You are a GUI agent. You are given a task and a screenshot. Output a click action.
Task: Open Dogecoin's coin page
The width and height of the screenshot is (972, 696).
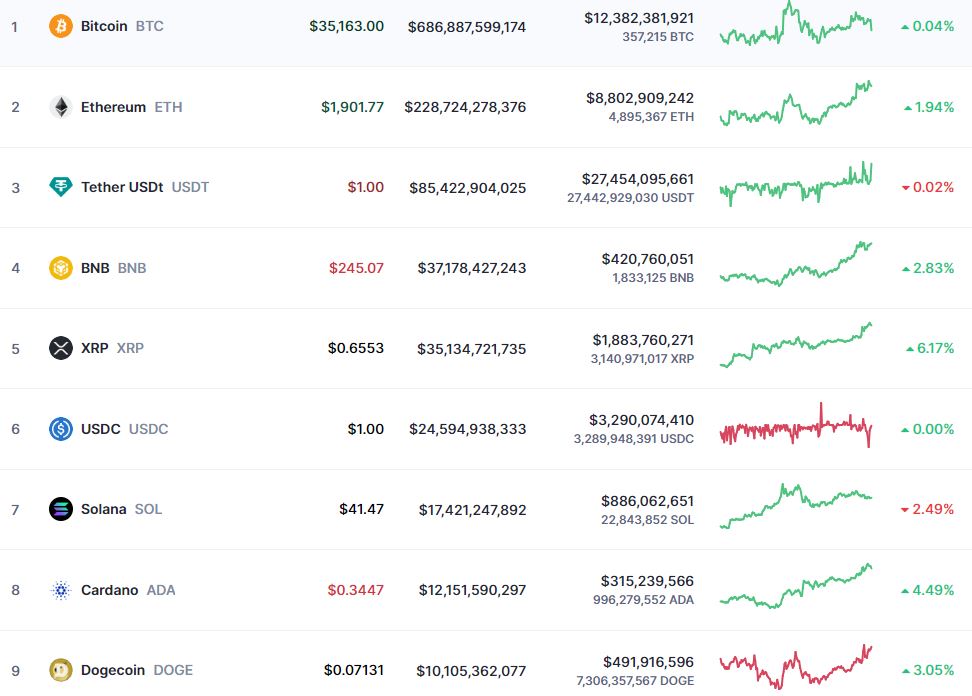tap(113, 670)
